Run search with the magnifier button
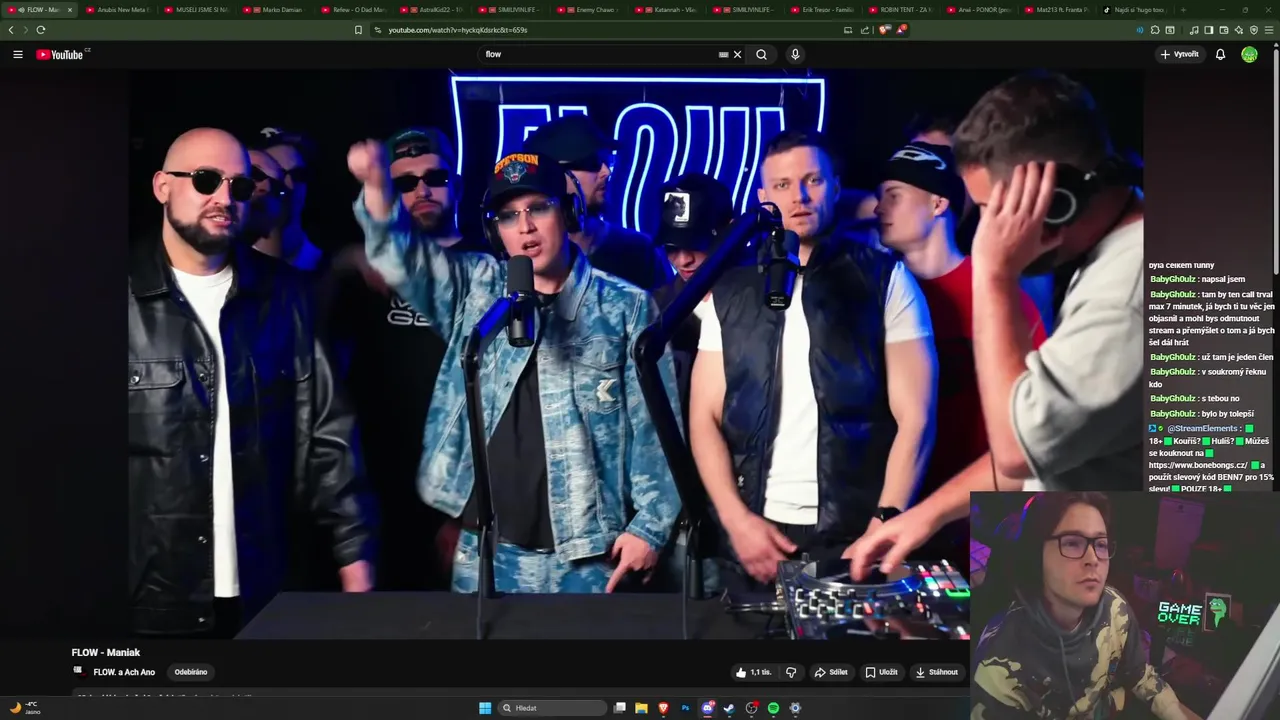 (762, 54)
